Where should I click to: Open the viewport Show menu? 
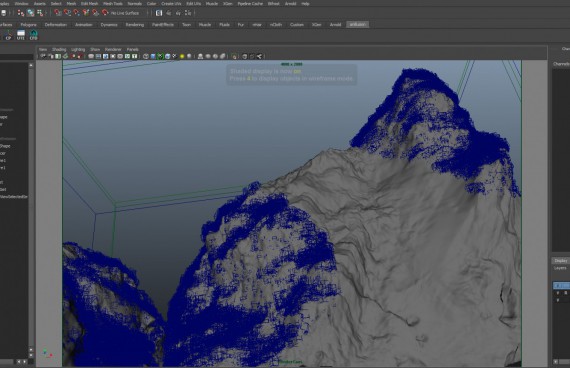95,49
